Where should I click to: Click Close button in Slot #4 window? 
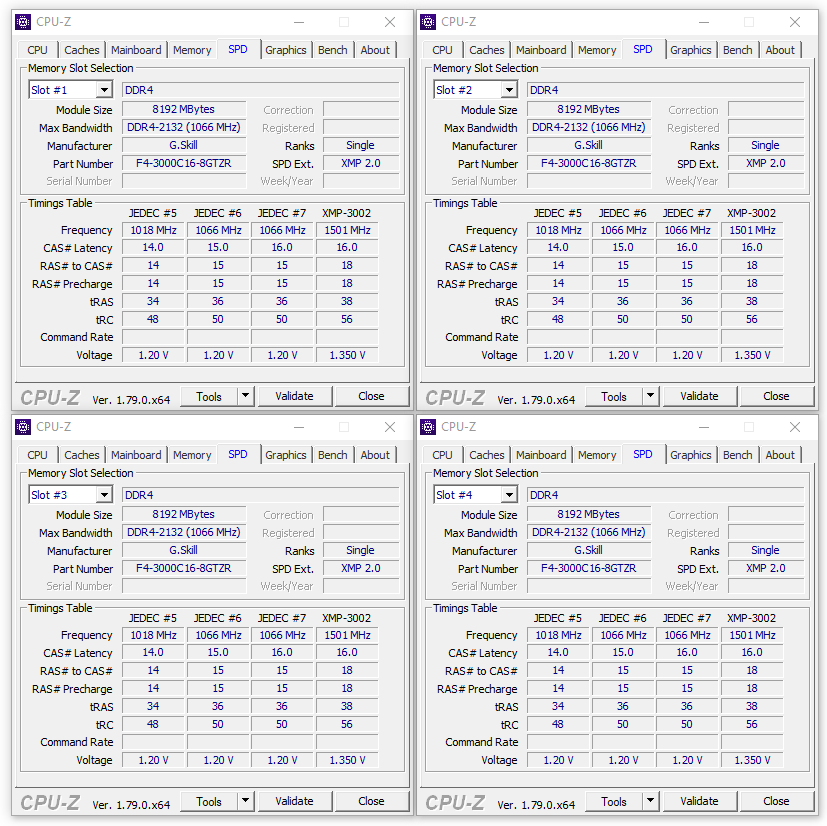[x=776, y=801]
